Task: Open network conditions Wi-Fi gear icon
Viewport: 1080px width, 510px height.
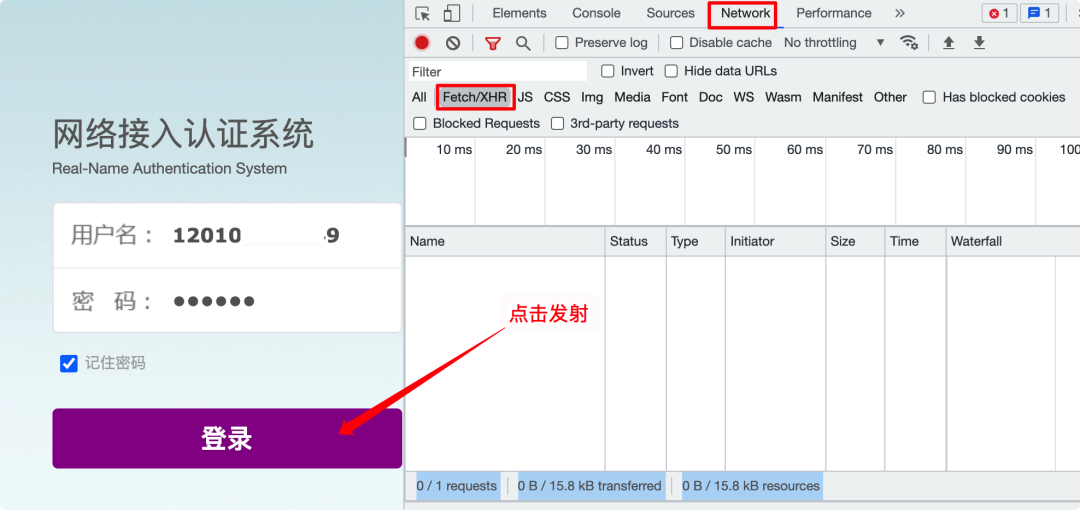Action: (x=909, y=43)
